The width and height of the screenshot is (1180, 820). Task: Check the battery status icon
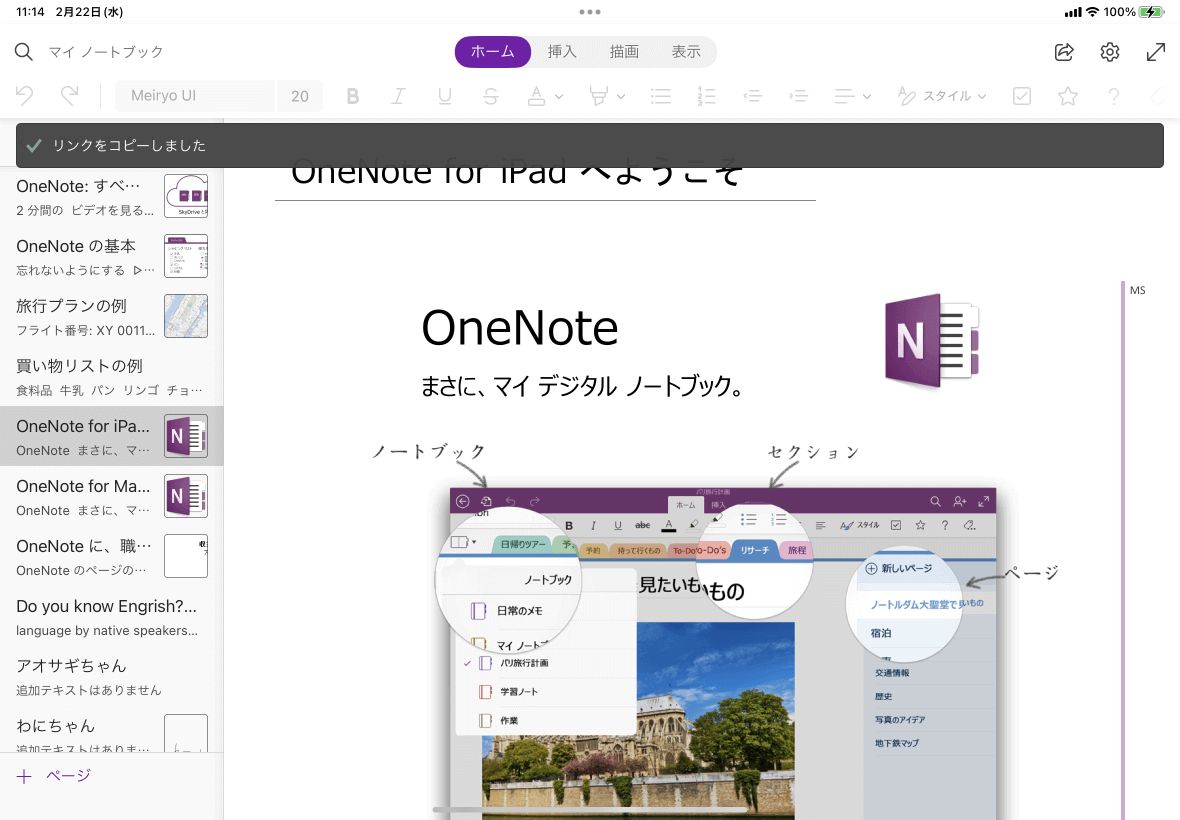pyautogui.click(x=1151, y=12)
